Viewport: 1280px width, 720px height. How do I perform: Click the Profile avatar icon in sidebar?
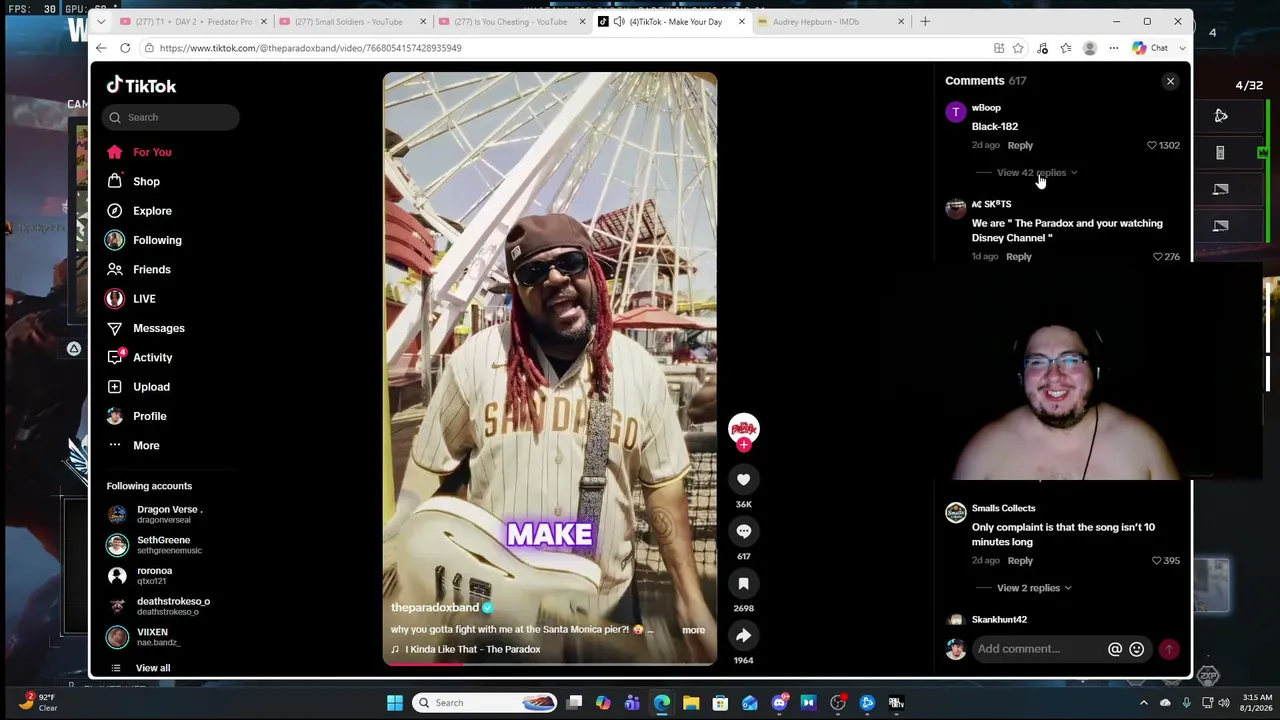coord(115,416)
